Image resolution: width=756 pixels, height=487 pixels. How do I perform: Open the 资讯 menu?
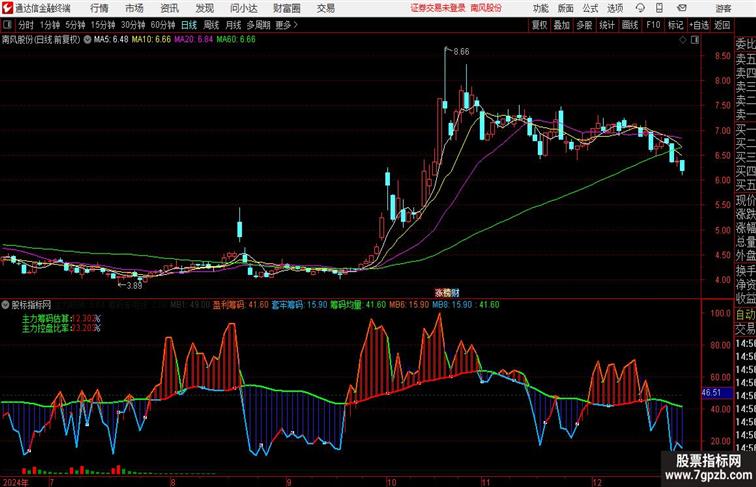tap(169, 8)
